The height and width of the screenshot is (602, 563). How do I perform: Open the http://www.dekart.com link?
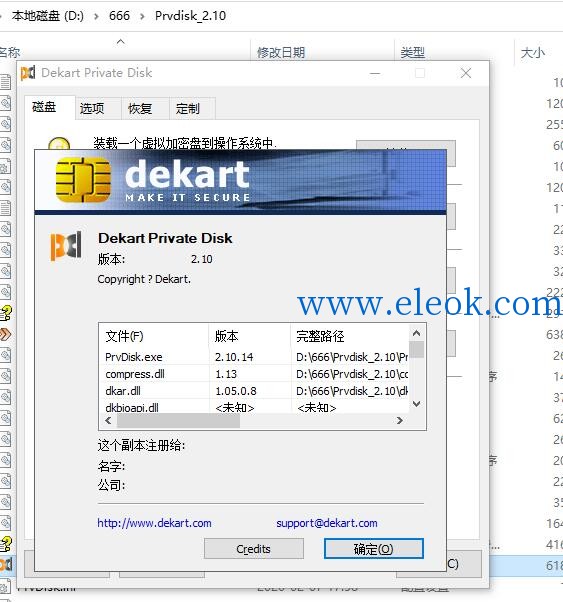pyautogui.click(x=154, y=523)
